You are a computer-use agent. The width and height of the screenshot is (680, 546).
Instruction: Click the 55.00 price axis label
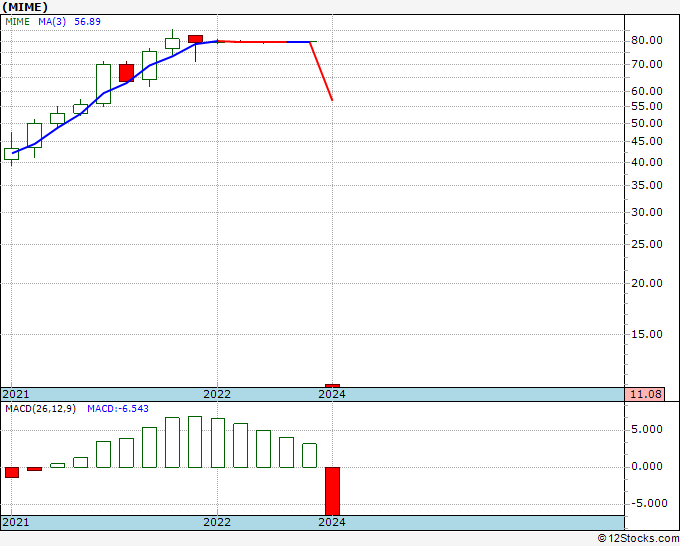coord(647,106)
